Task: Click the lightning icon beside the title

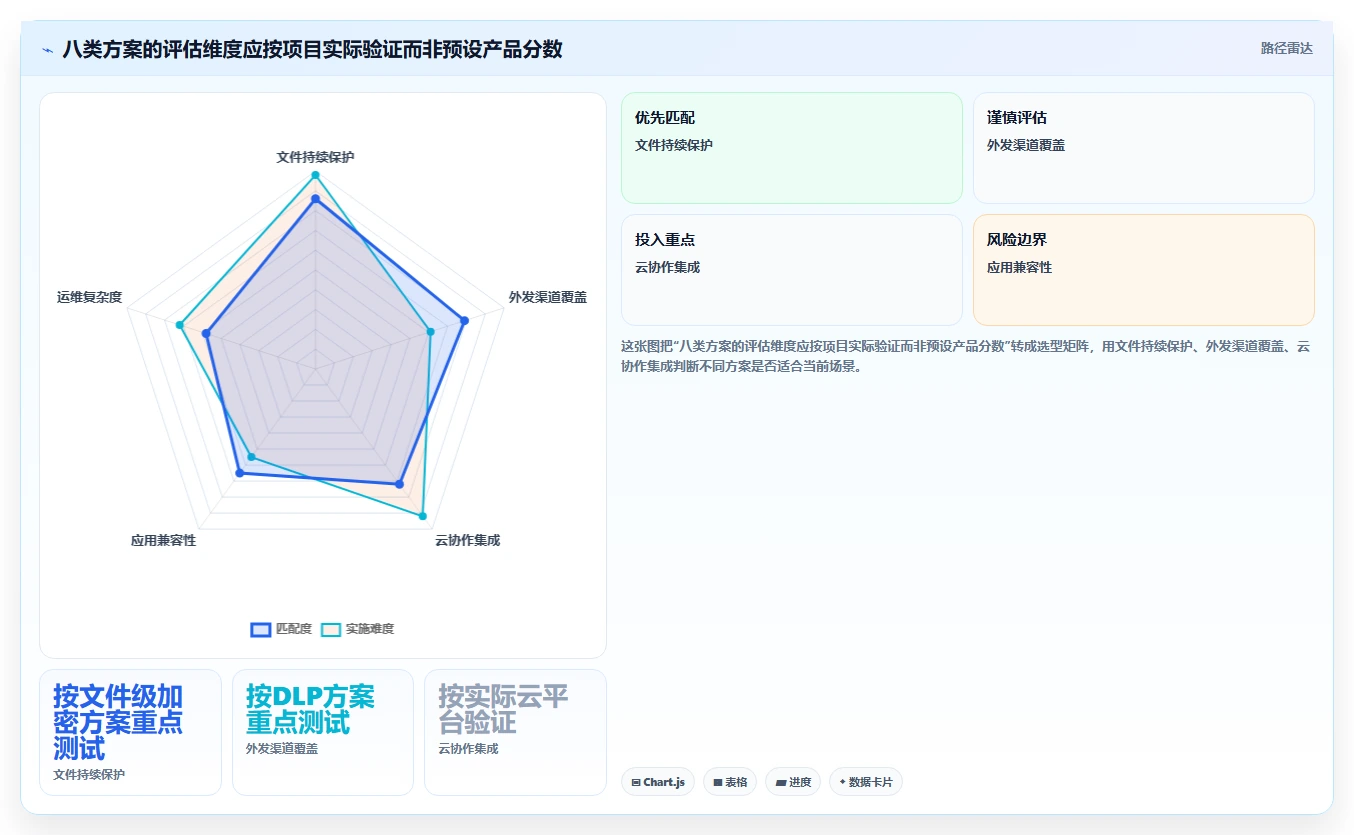Action: [48, 49]
